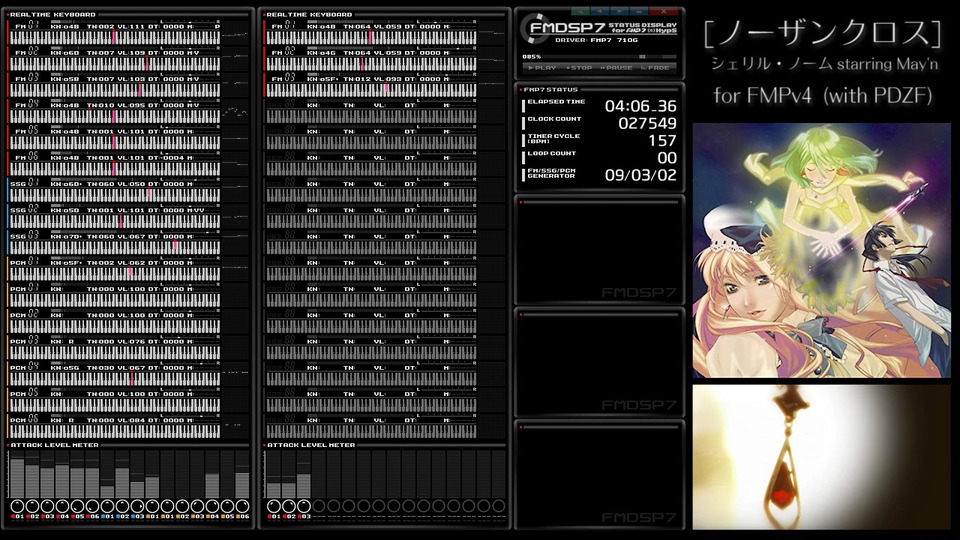The width and height of the screenshot is (960, 540).
Task: Click clock count value 027549
Action: 647,124
